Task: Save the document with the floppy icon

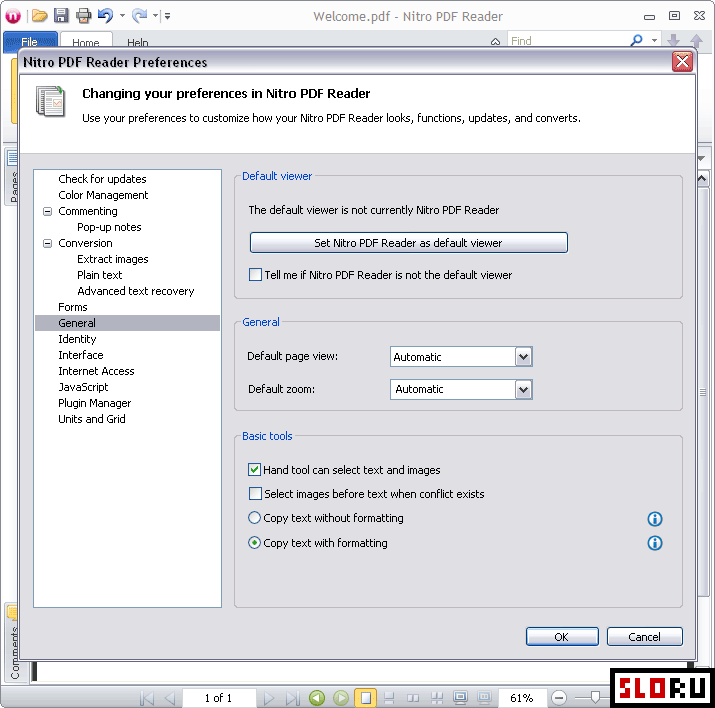Action: point(61,16)
